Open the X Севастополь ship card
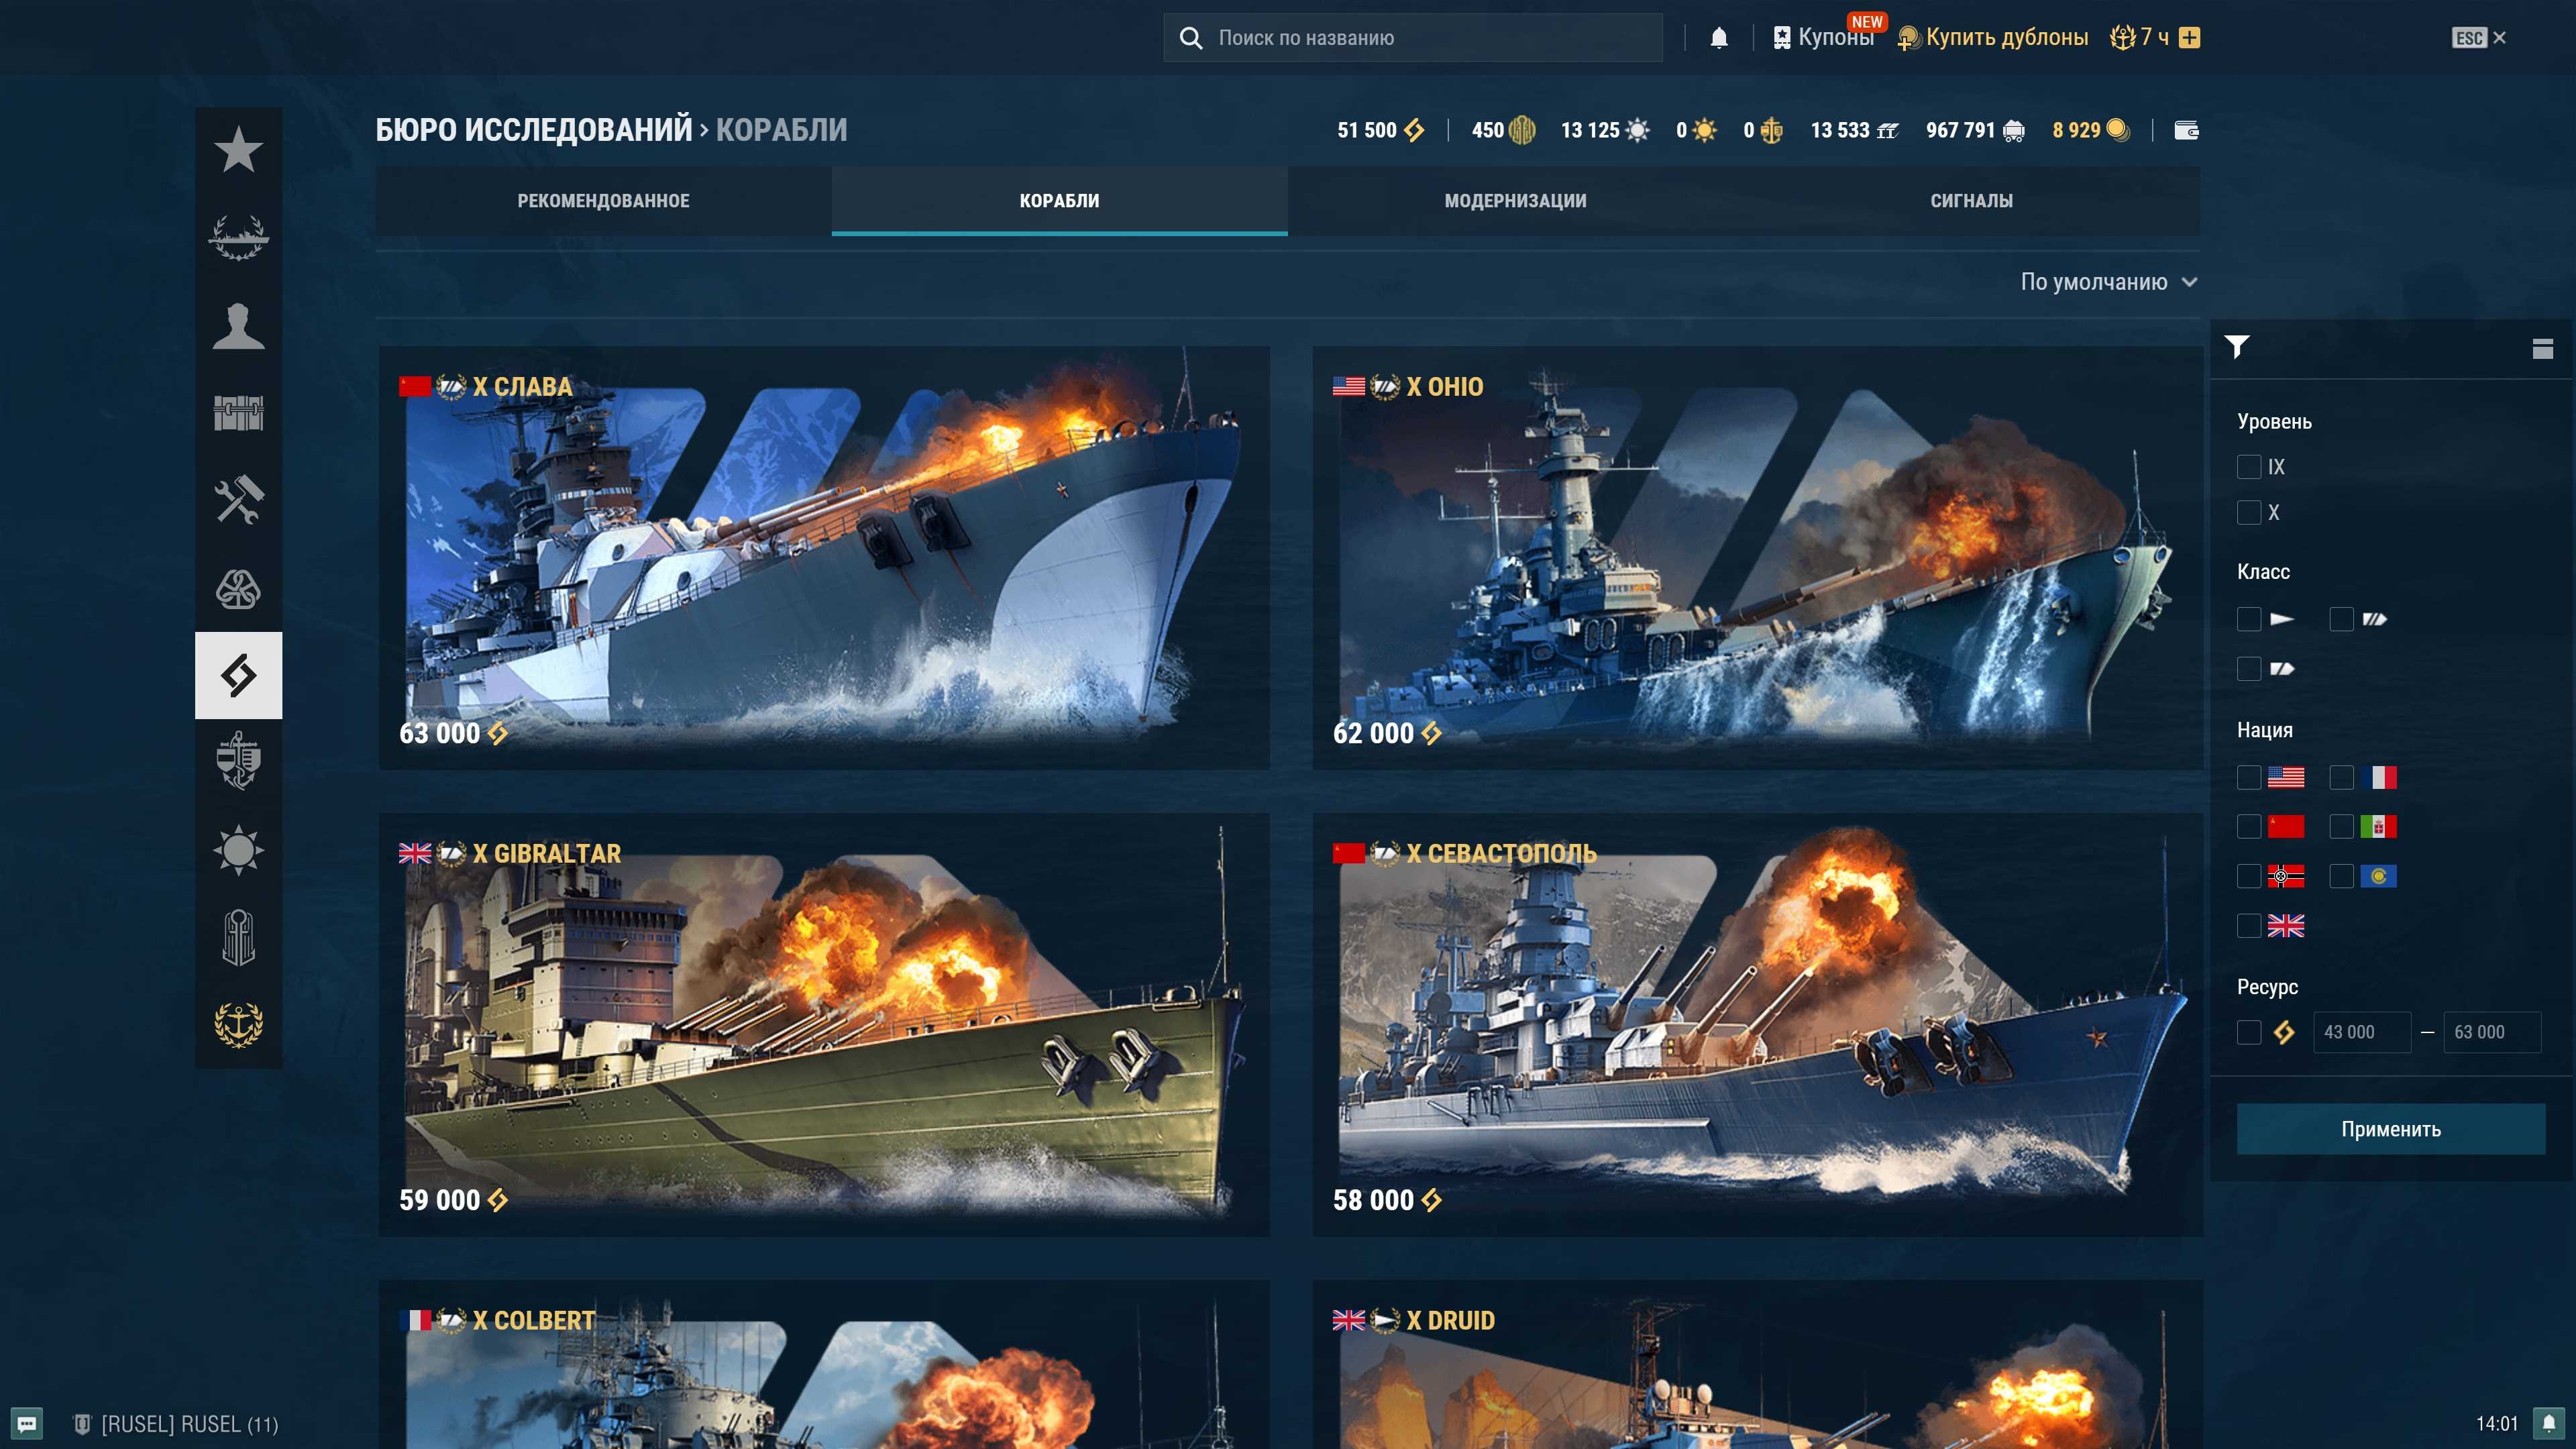Screen dimensions: 2576x1449 click(1757, 1025)
